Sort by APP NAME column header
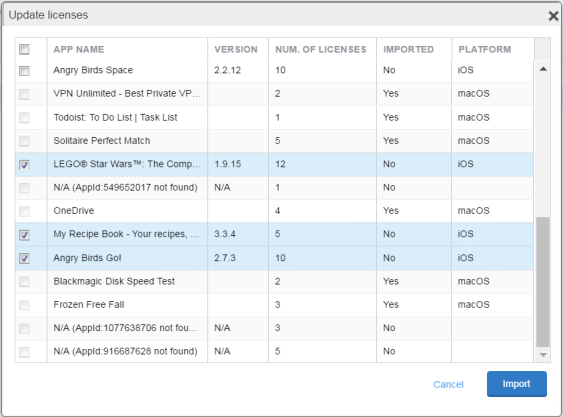The width and height of the screenshot is (563, 417). click(79, 49)
